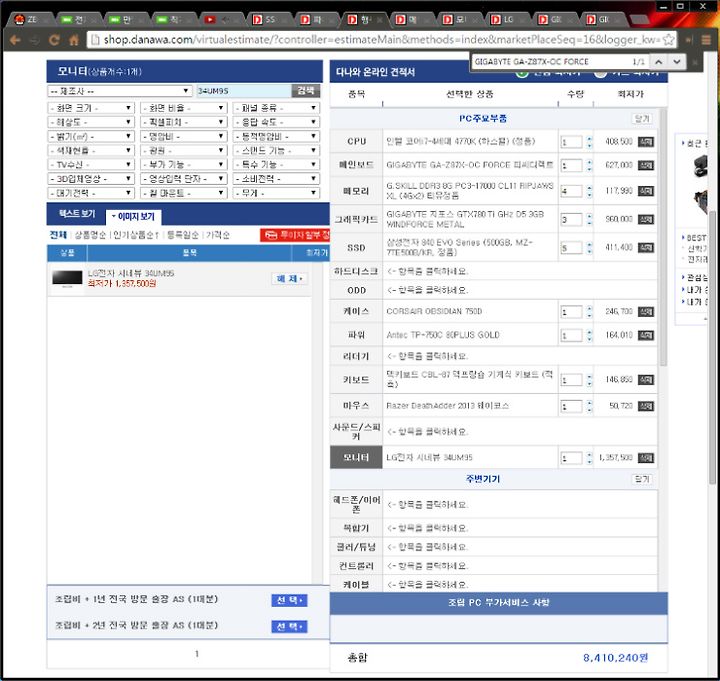Delete the 파워 Antec row
This screenshot has width=720, height=681.
[x=646, y=336]
